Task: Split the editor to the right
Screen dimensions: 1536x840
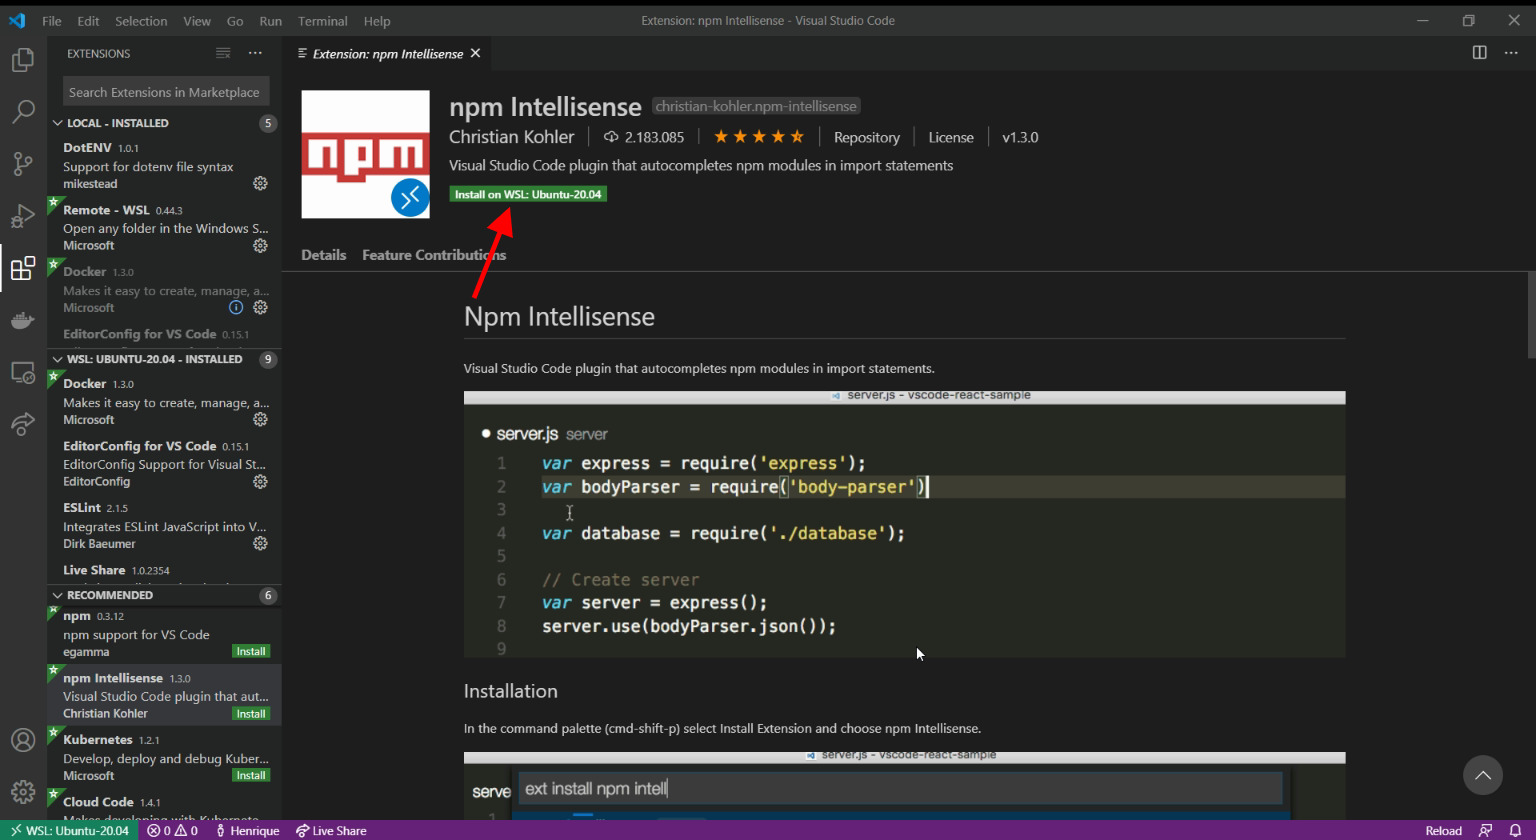Action: 1479,53
